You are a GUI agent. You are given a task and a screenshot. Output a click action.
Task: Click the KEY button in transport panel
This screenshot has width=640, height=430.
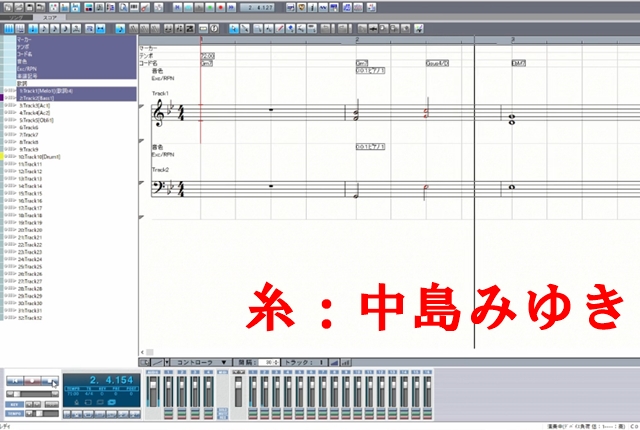pos(14,404)
